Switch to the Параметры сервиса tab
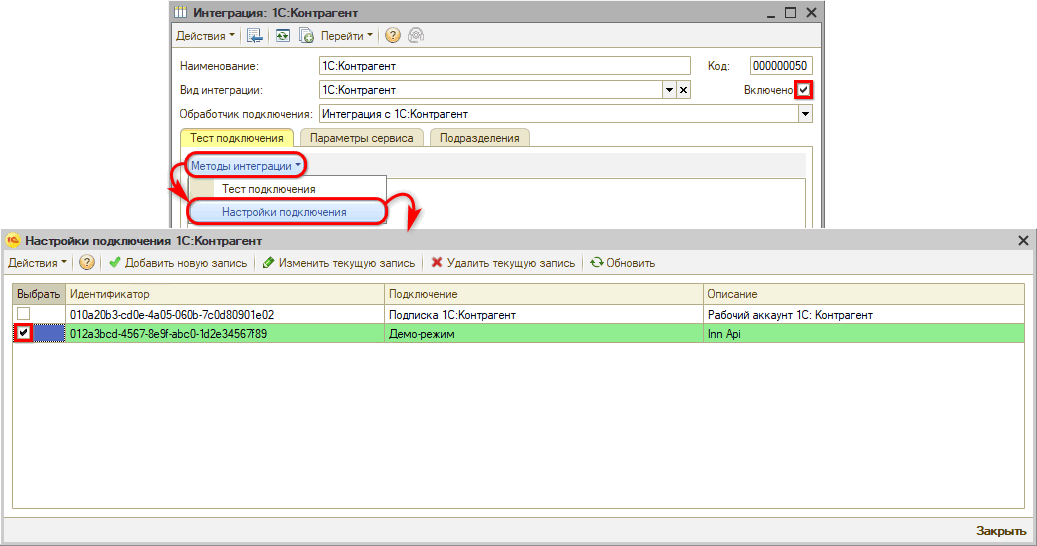 click(362, 138)
